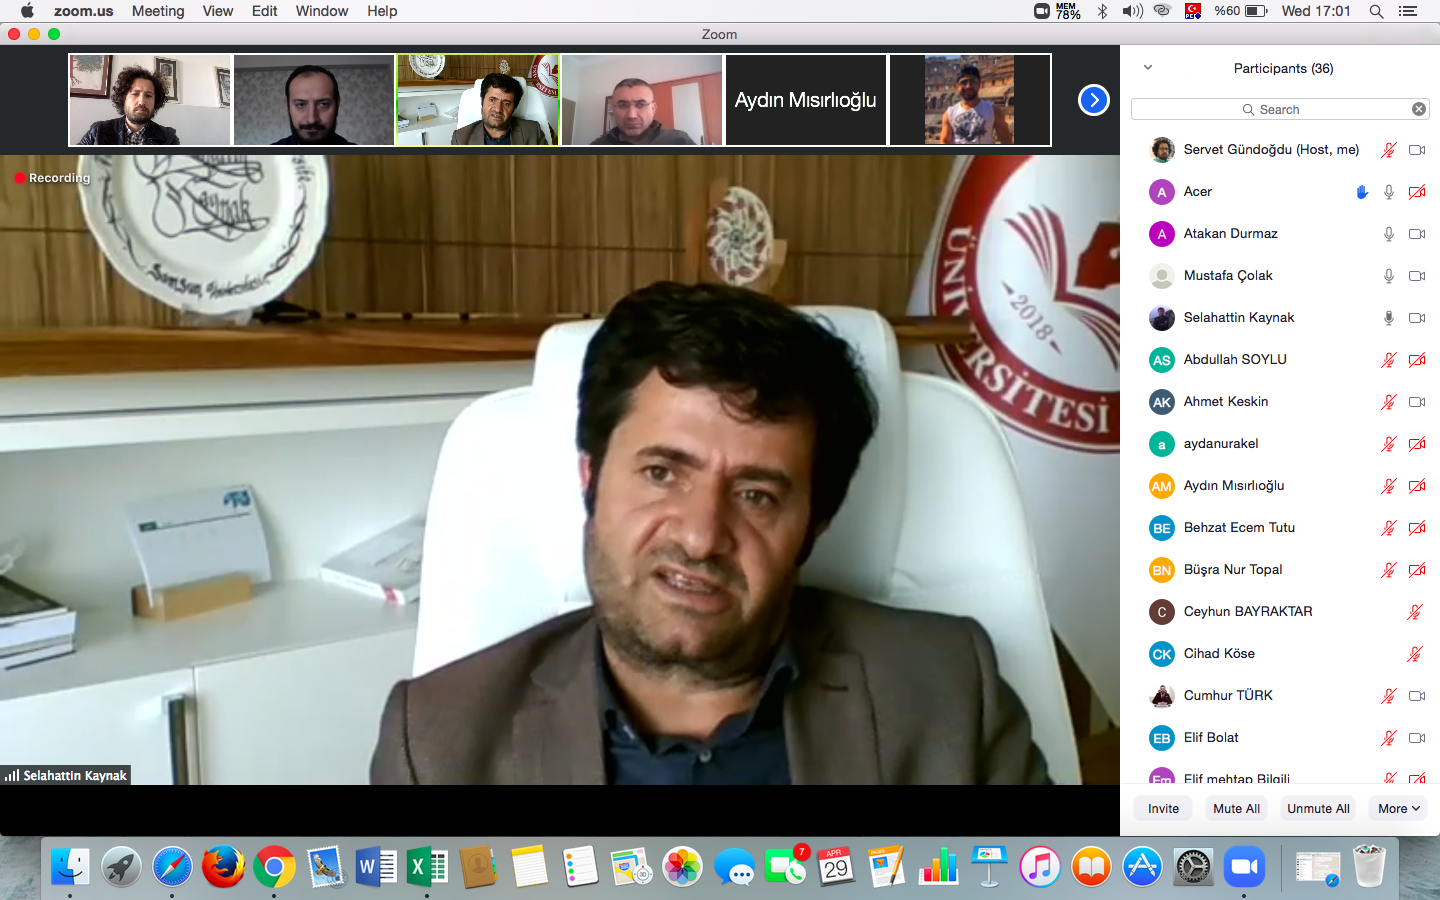The image size is (1440, 900).
Task: Lower the raised hand for Acer
Action: coord(1361,192)
